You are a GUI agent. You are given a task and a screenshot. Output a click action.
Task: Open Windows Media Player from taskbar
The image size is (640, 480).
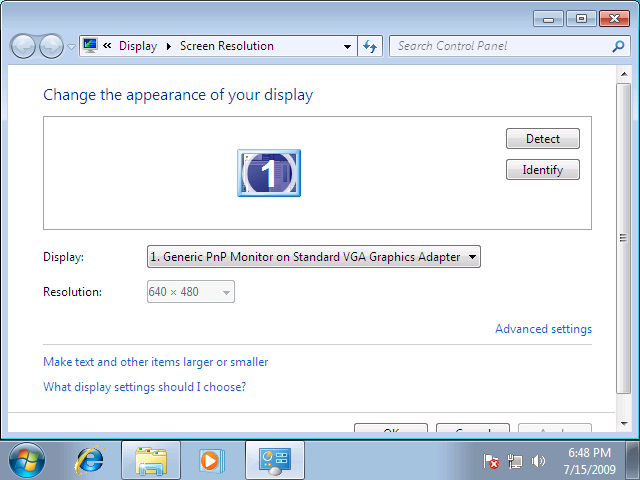[x=211, y=460]
